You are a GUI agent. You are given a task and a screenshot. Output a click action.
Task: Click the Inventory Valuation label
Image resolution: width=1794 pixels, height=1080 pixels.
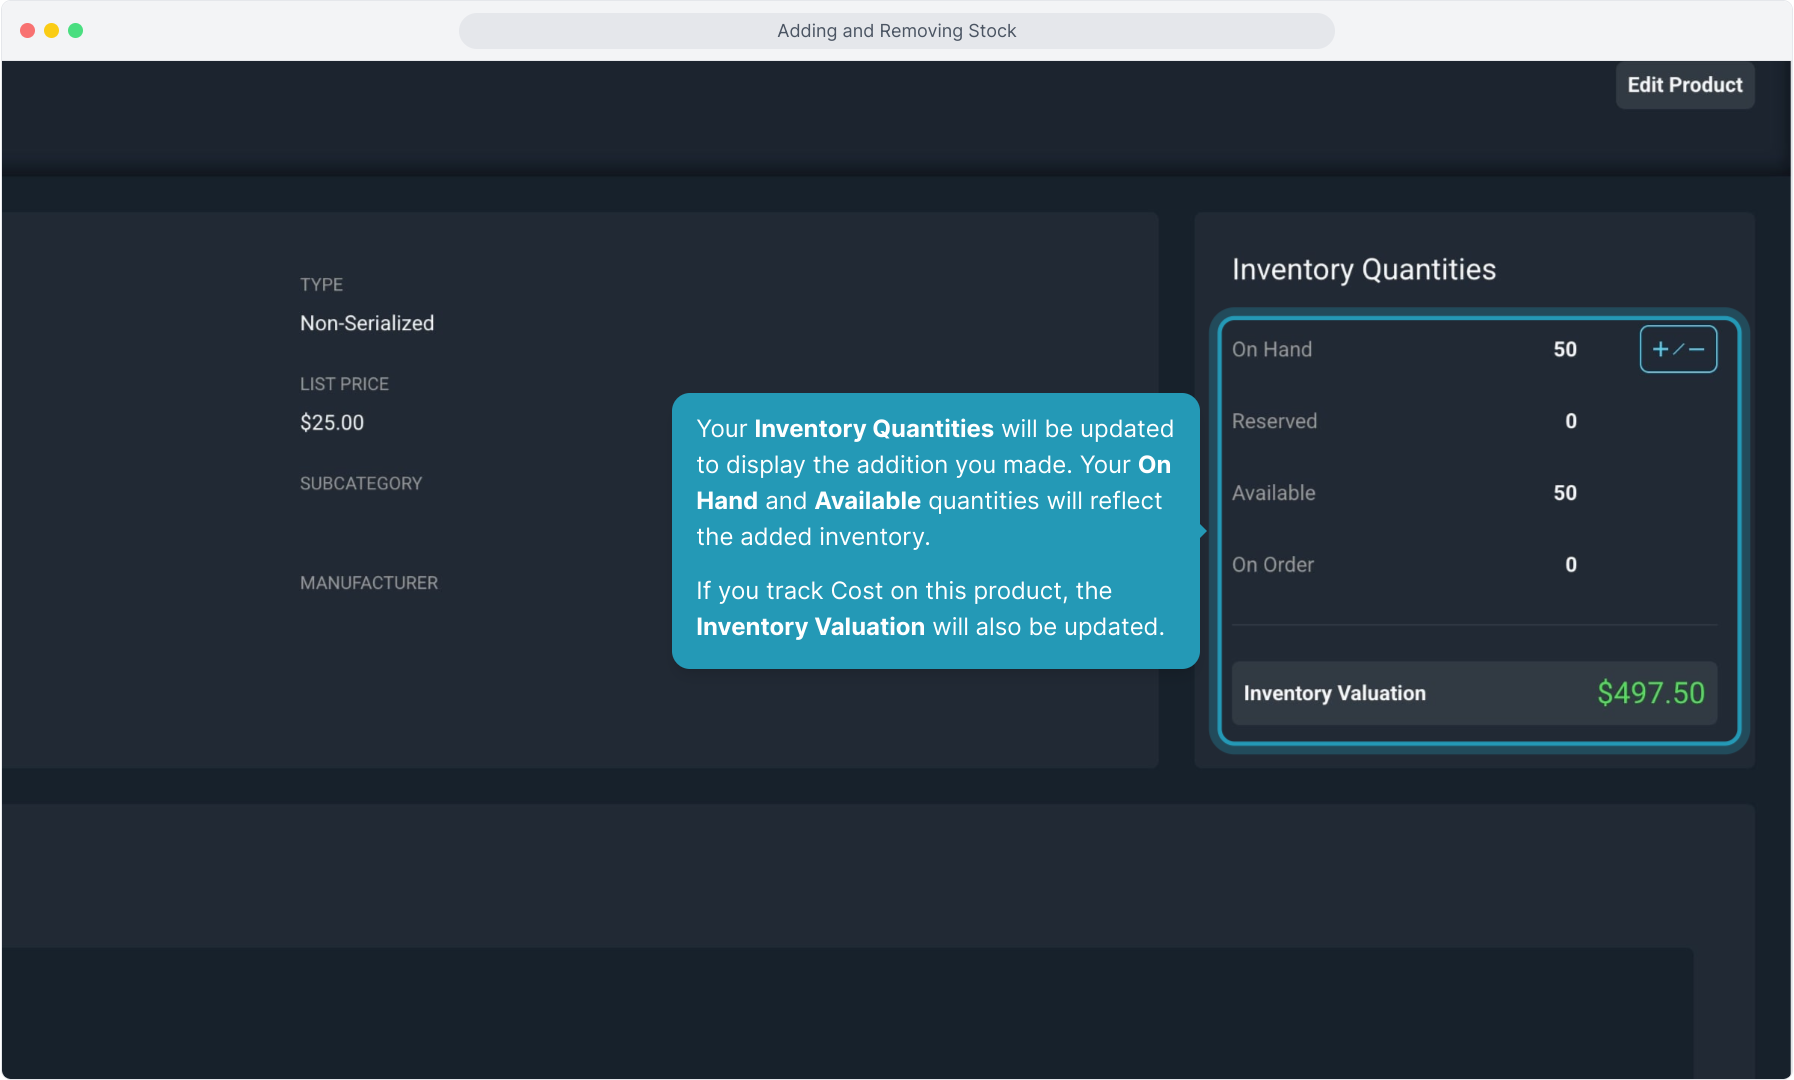point(1334,693)
